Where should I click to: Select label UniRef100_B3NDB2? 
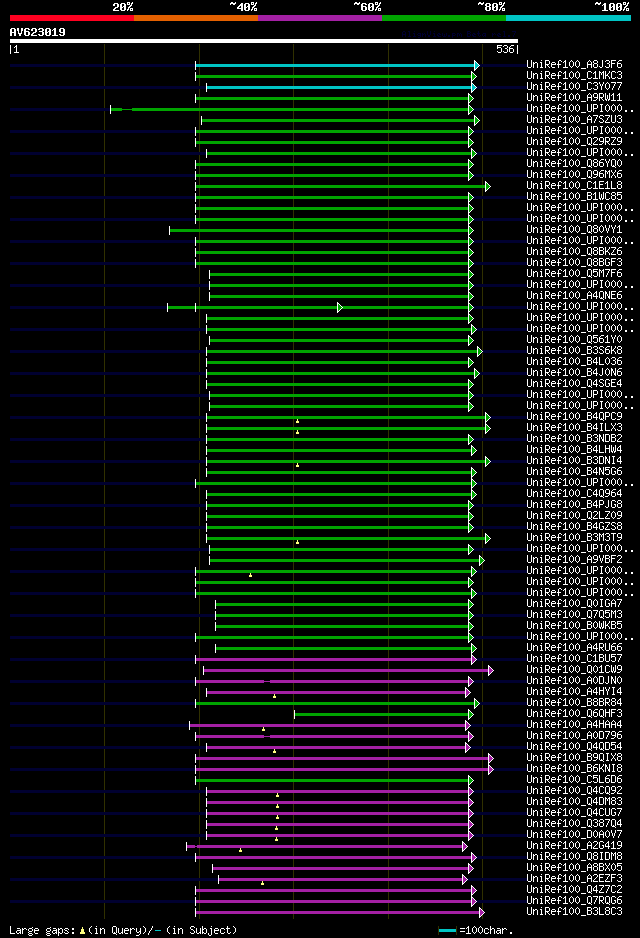pos(574,438)
